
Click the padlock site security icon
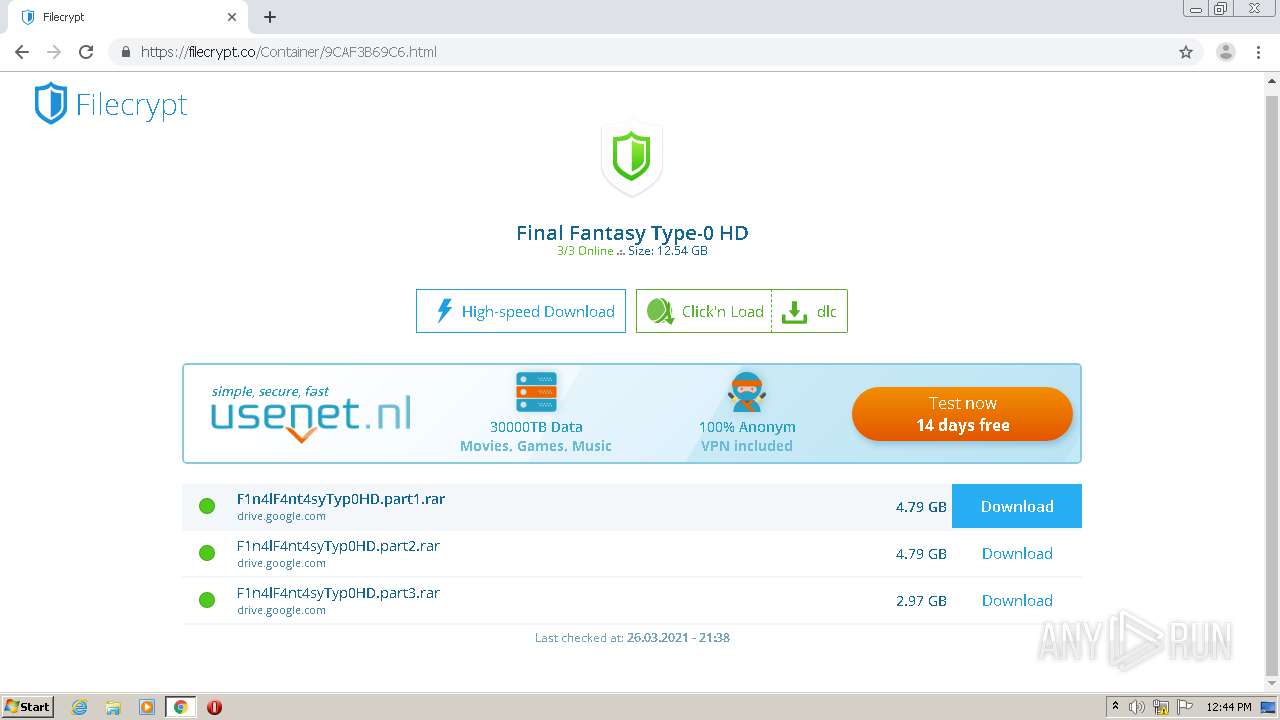pyautogui.click(x=125, y=52)
